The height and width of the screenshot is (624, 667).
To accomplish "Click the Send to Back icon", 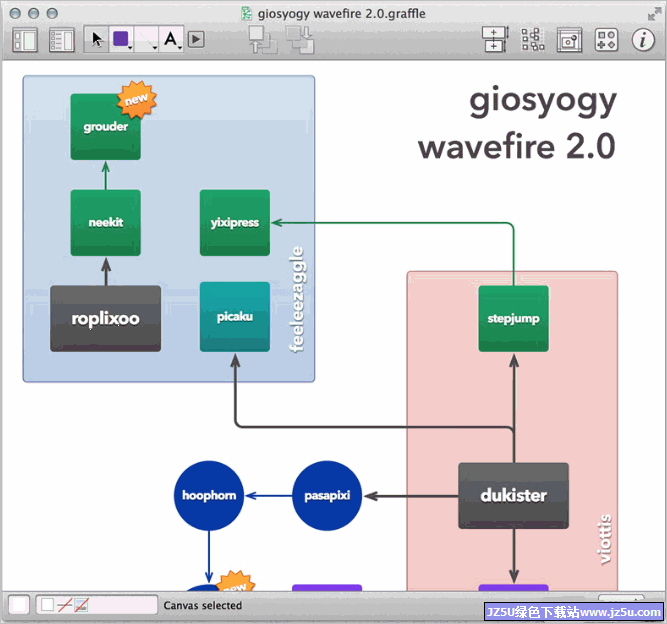I will point(299,39).
